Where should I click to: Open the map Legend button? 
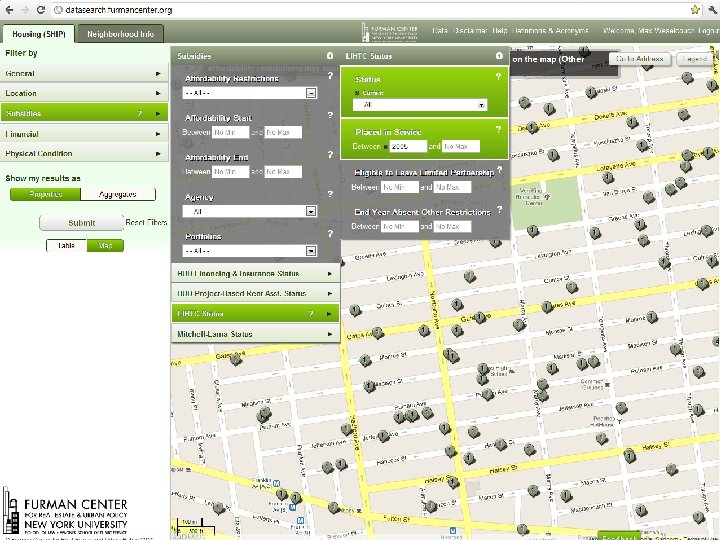click(x=694, y=59)
